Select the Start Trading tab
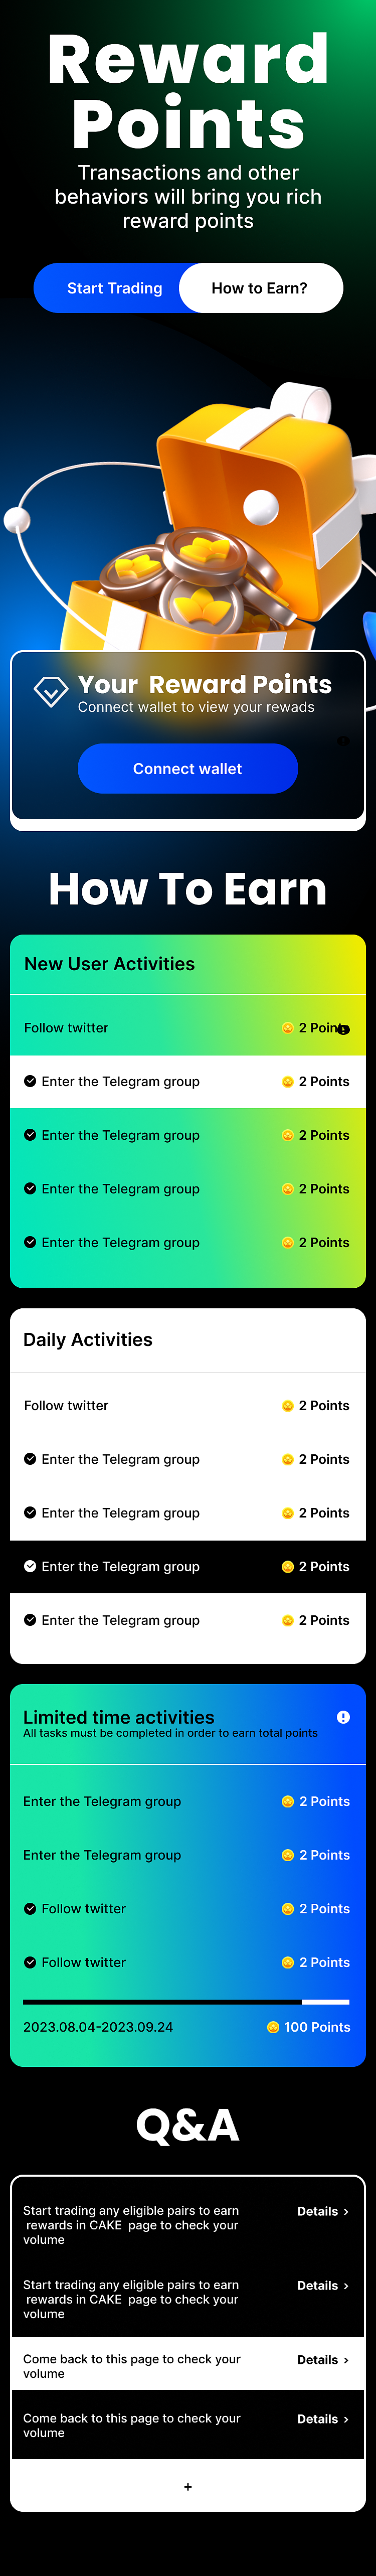Viewport: 376px width, 2576px height. [113, 288]
